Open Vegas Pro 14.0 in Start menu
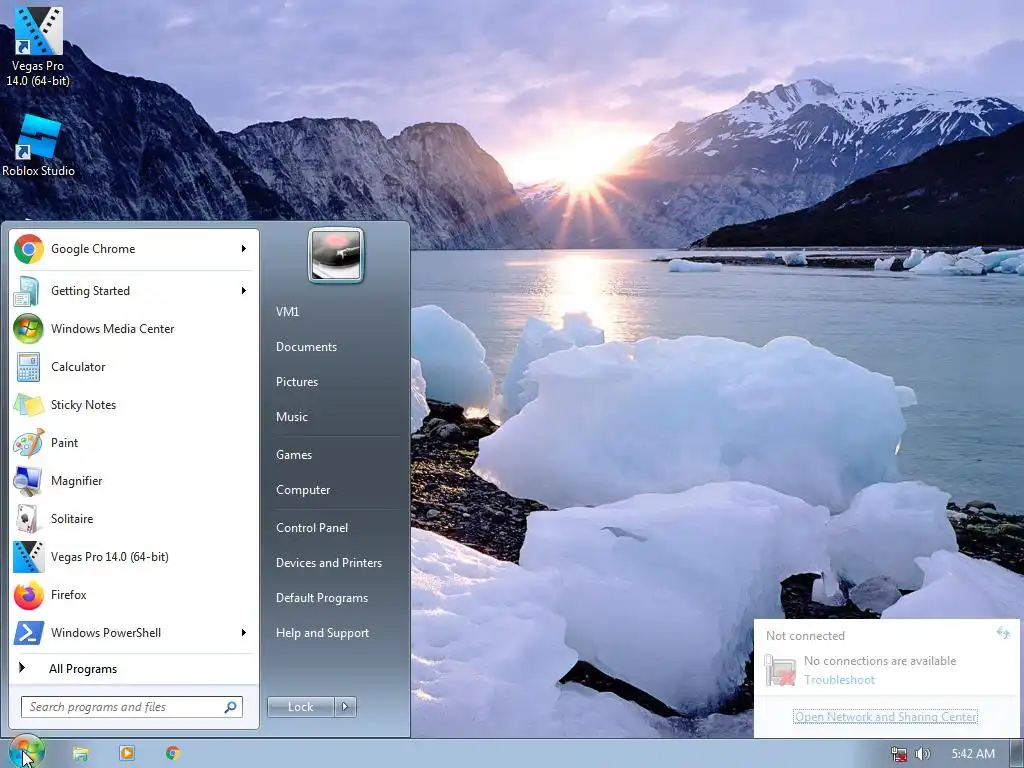The height and width of the screenshot is (768, 1024). (133, 556)
